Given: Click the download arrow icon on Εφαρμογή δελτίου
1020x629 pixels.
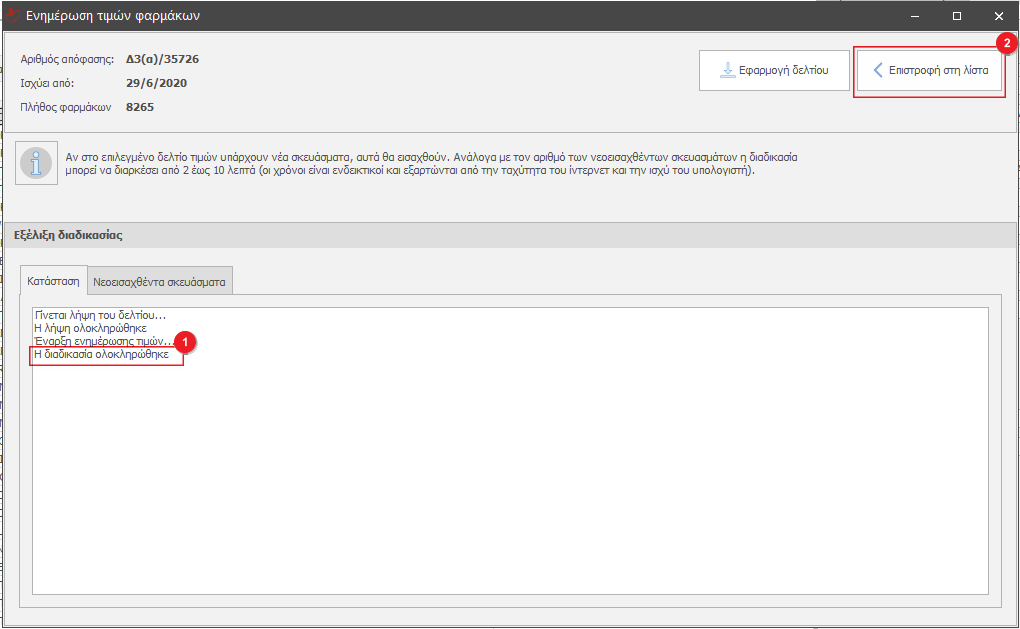Looking at the screenshot, I should pos(727,71).
